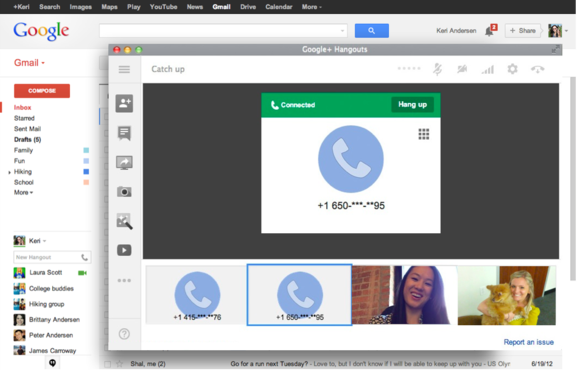Image resolution: width=580 pixels, height=388 pixels.
Task: Start screenshare from the Hangouts sidebar
Action: click(124, 163)
